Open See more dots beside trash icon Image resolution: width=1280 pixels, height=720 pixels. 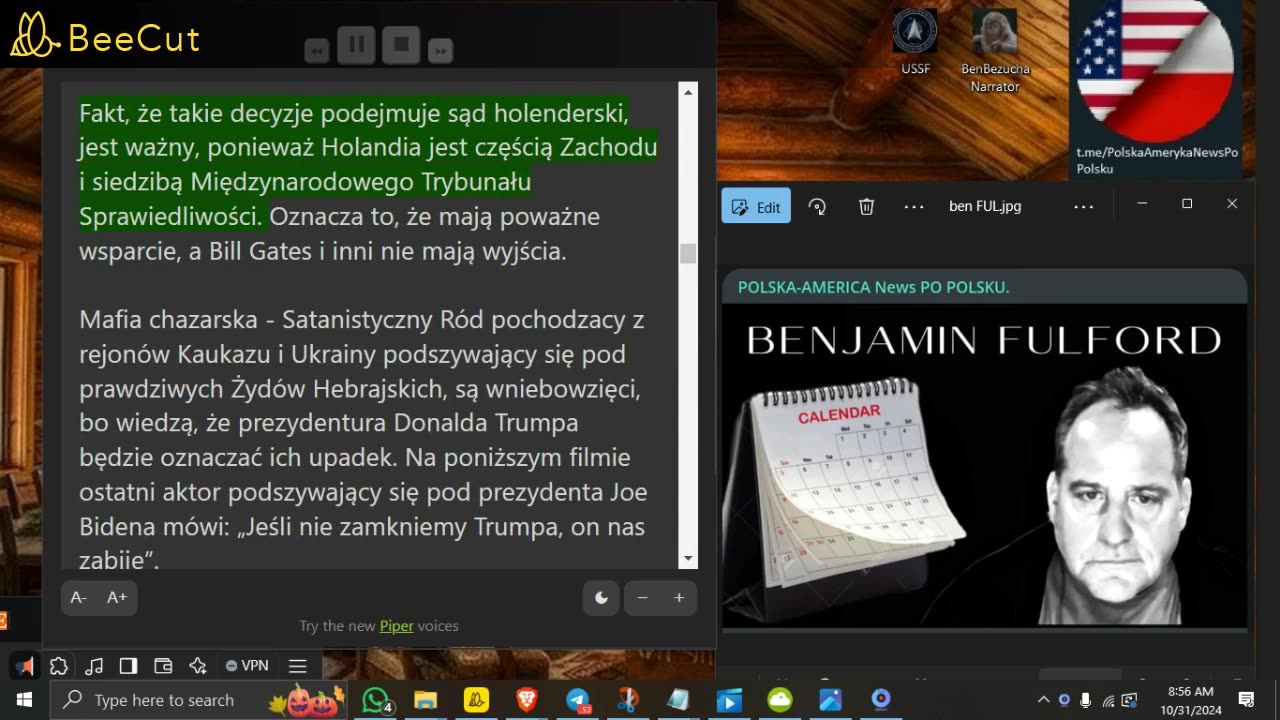point(914,207)
